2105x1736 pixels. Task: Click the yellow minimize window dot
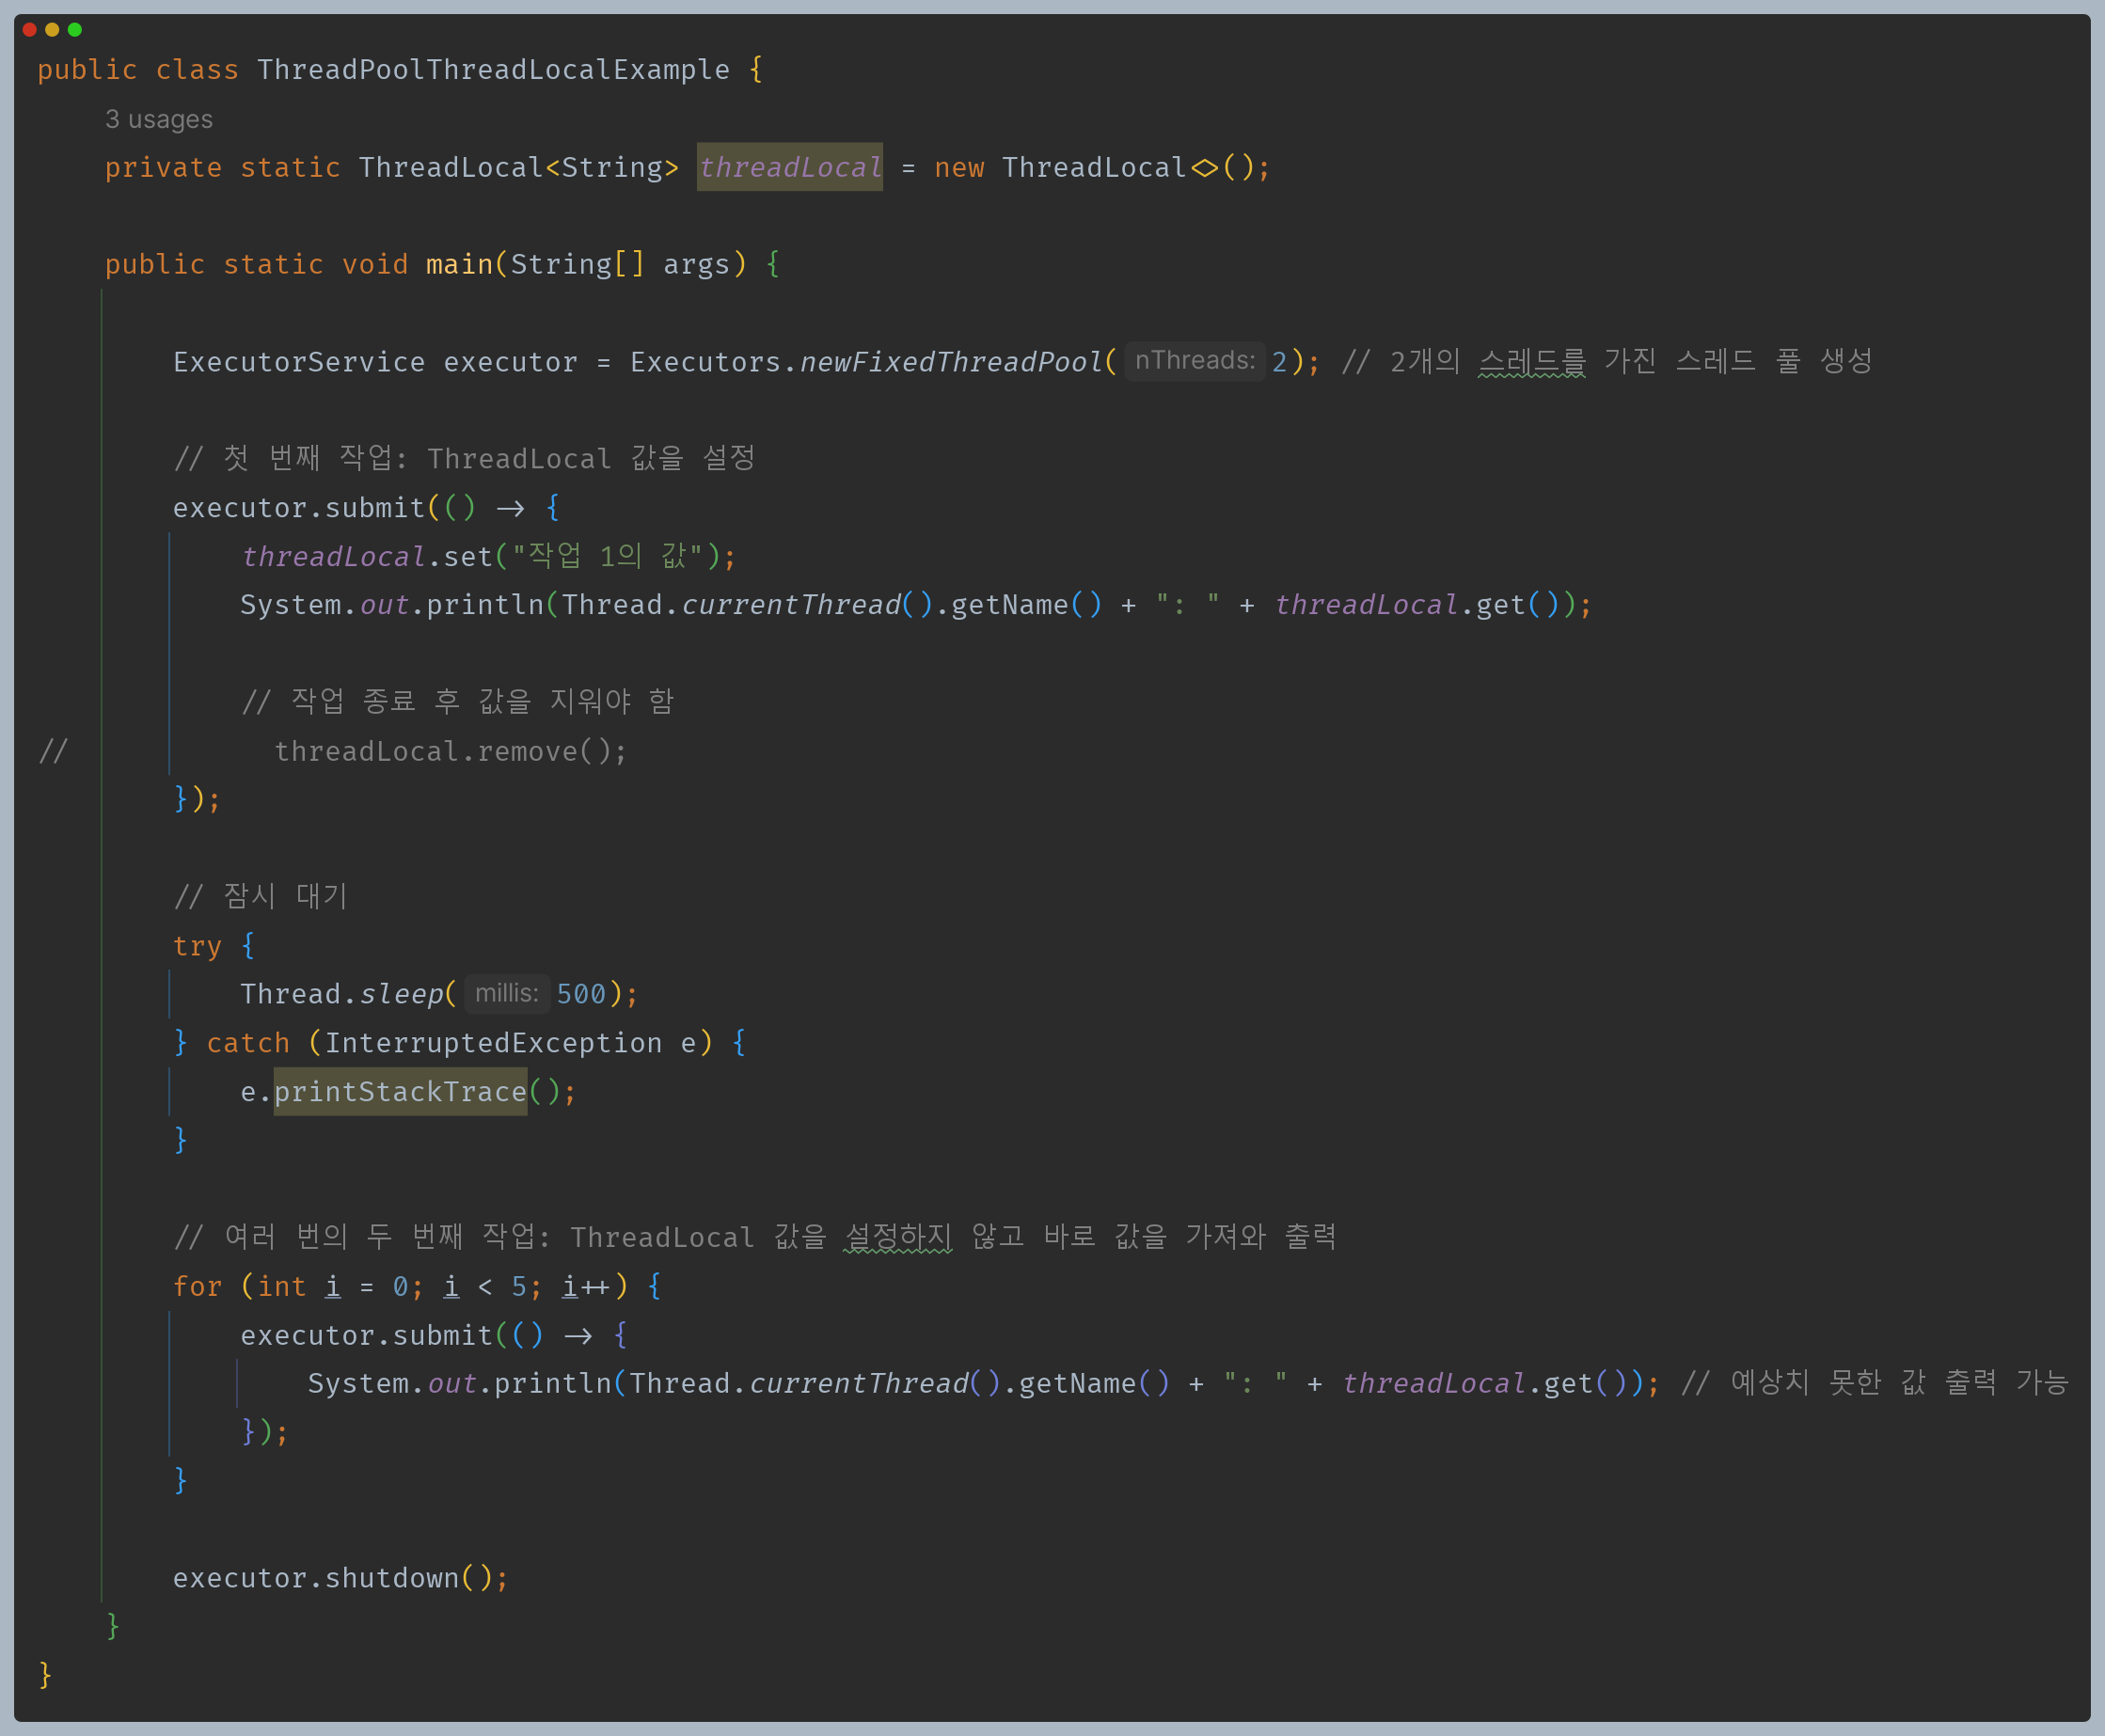52,30
